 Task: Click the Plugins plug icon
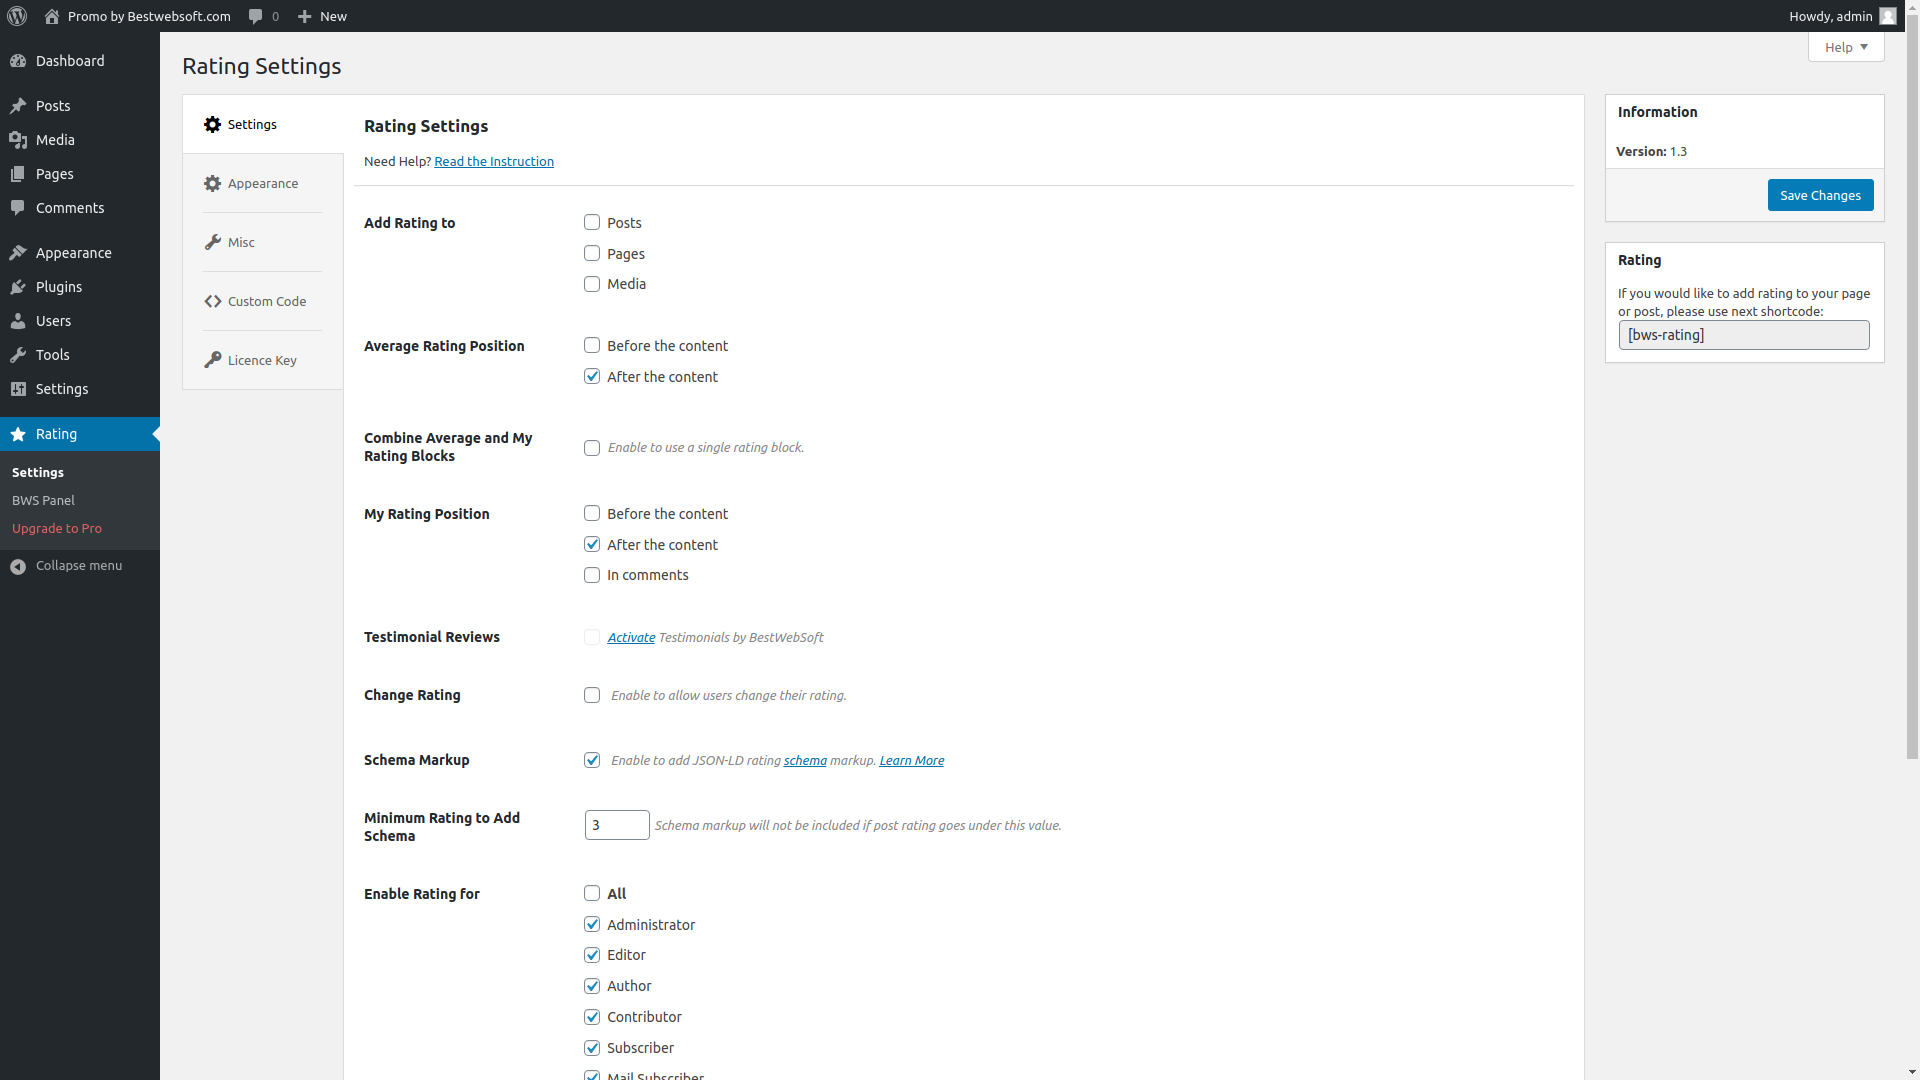point(18,287)
